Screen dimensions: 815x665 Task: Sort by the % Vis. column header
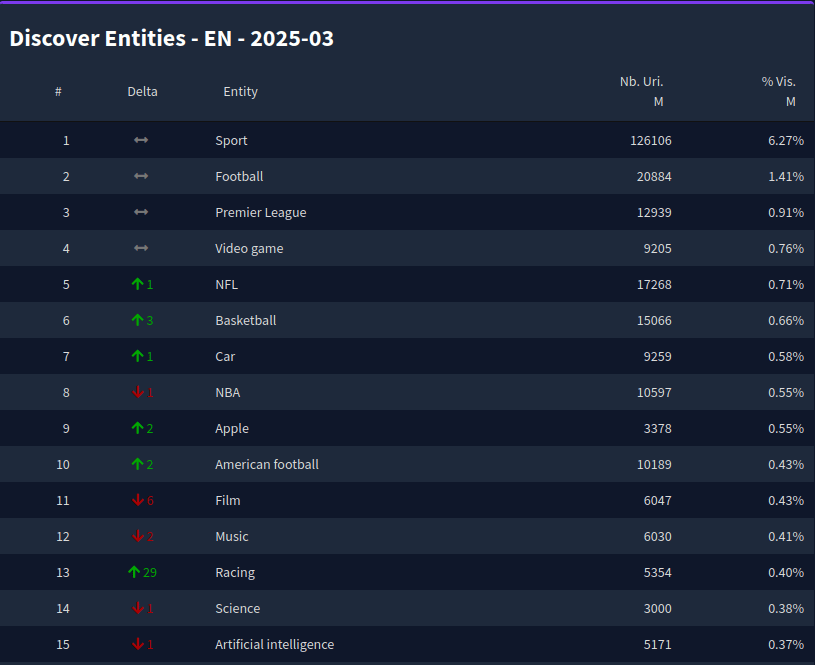[778, 82]
